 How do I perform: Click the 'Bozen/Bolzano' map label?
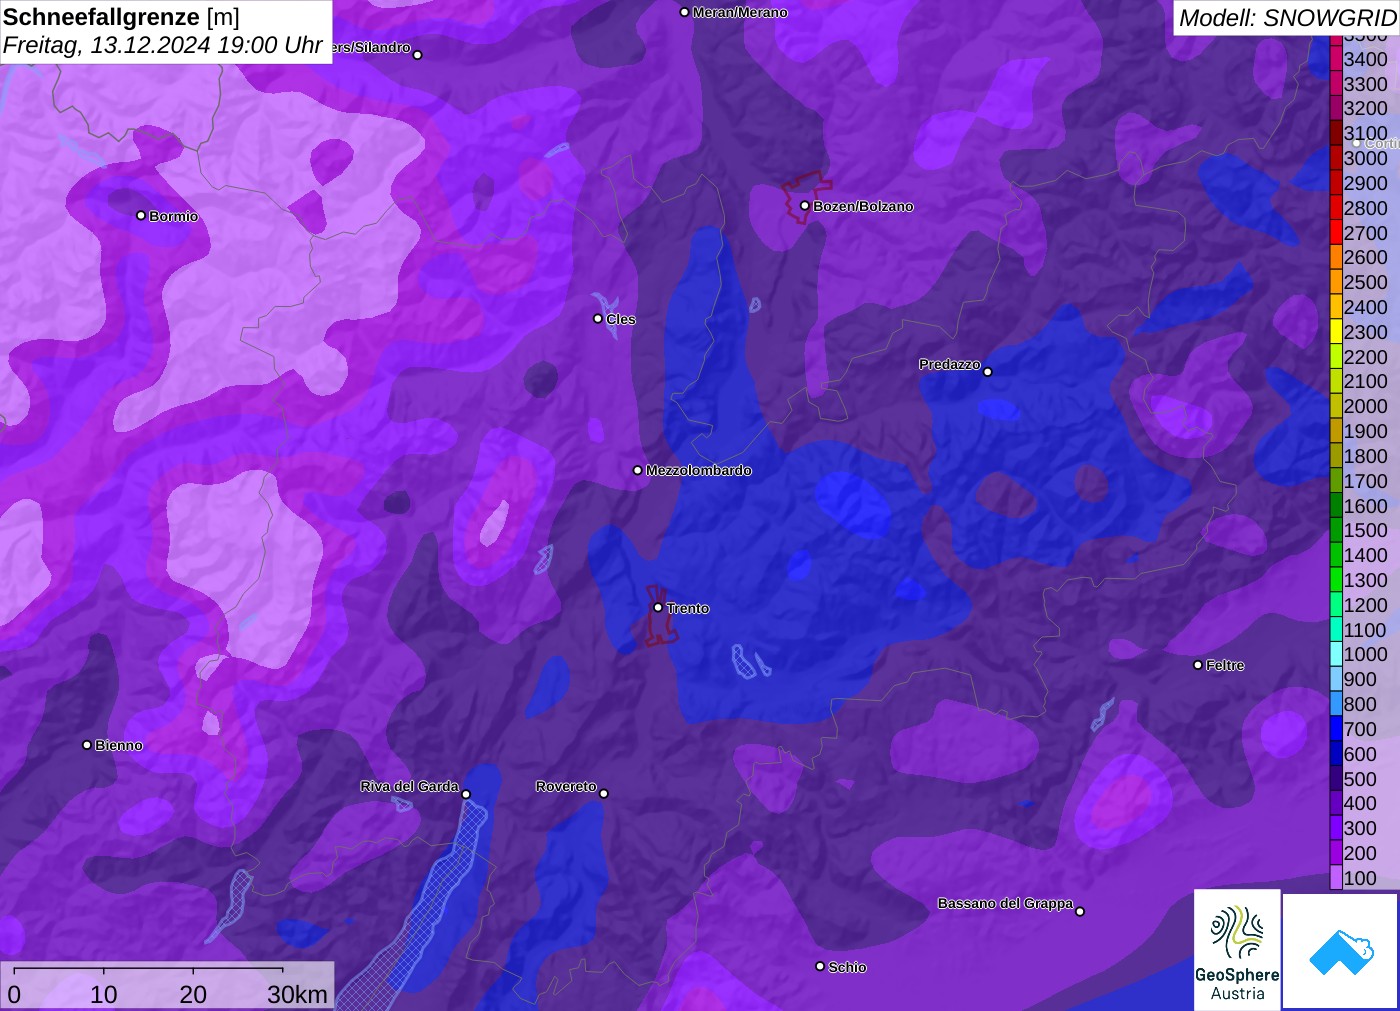click(x=863, y=206)
